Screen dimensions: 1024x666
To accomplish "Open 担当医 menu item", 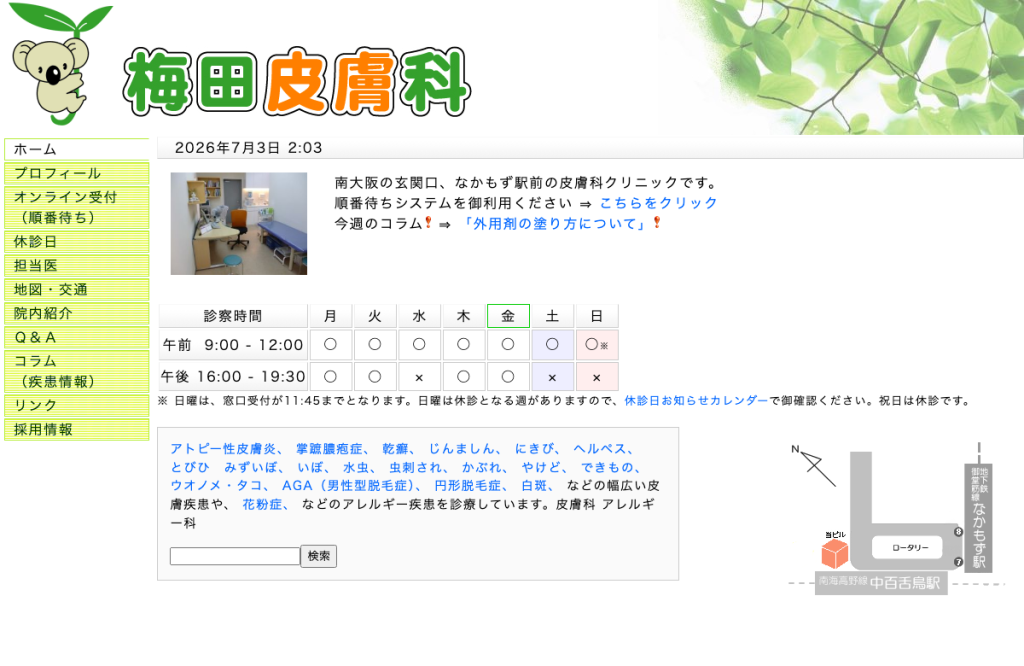I will (x=76, y=266).
